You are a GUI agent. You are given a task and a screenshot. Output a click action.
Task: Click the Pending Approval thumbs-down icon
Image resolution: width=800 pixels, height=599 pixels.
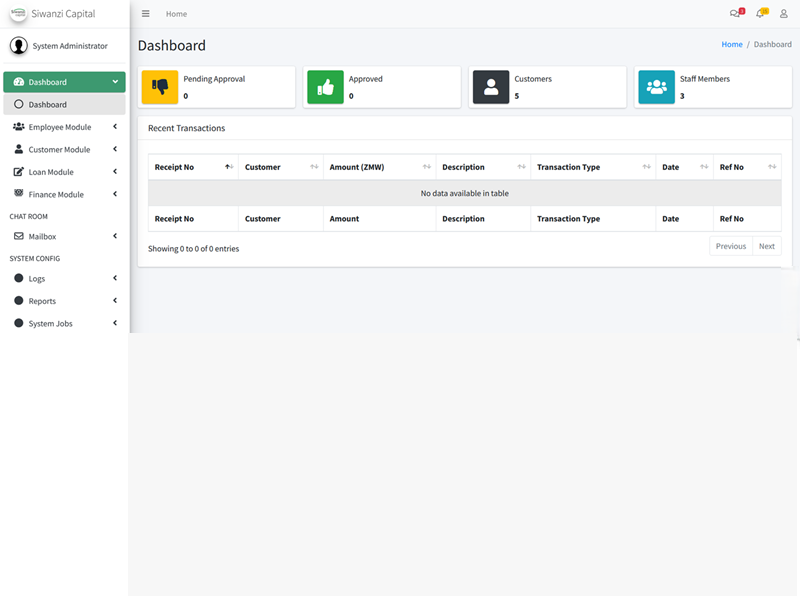(x=158, y=86)
